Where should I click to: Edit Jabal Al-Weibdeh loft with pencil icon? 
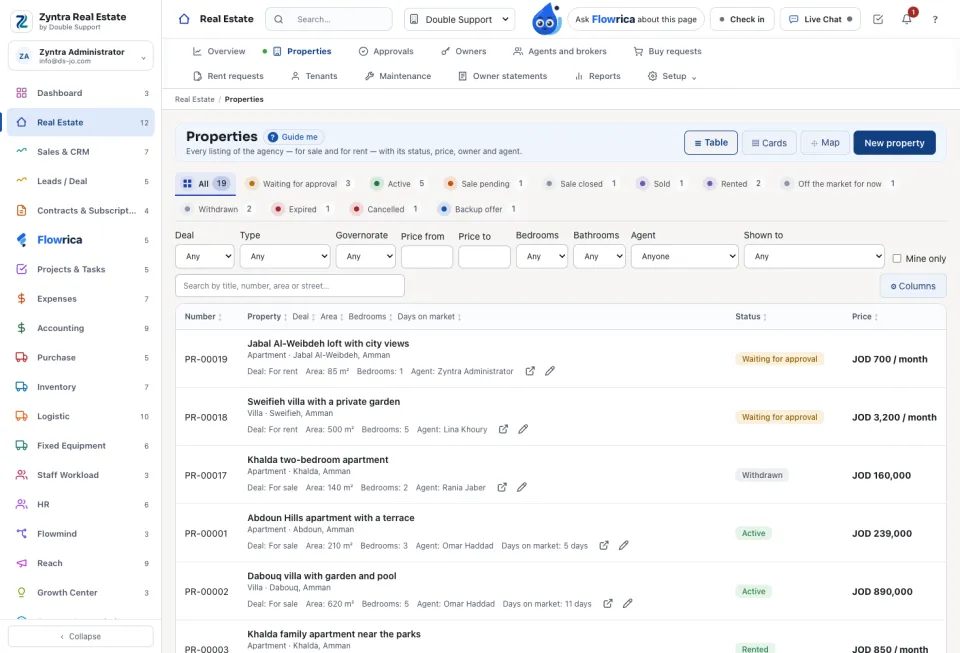550,371
